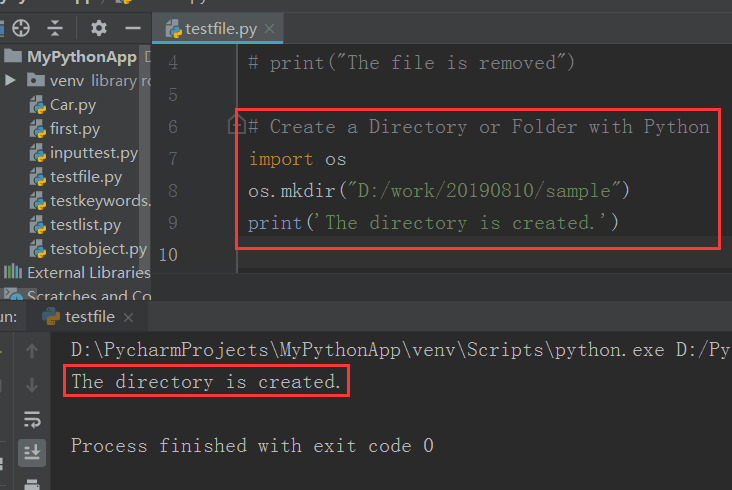Close the testfile run tab
732x490 pixels.
tap(128, 318)
